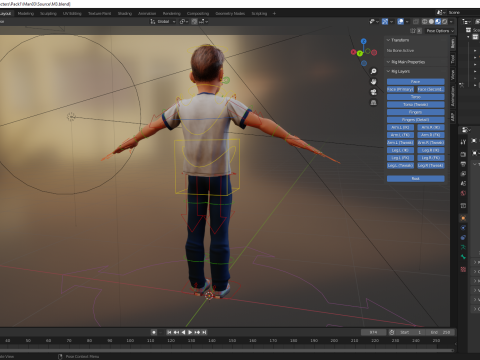Open object visibility and selectability dropdown
Screen dimensions: 480x360
tap(374, 22)
